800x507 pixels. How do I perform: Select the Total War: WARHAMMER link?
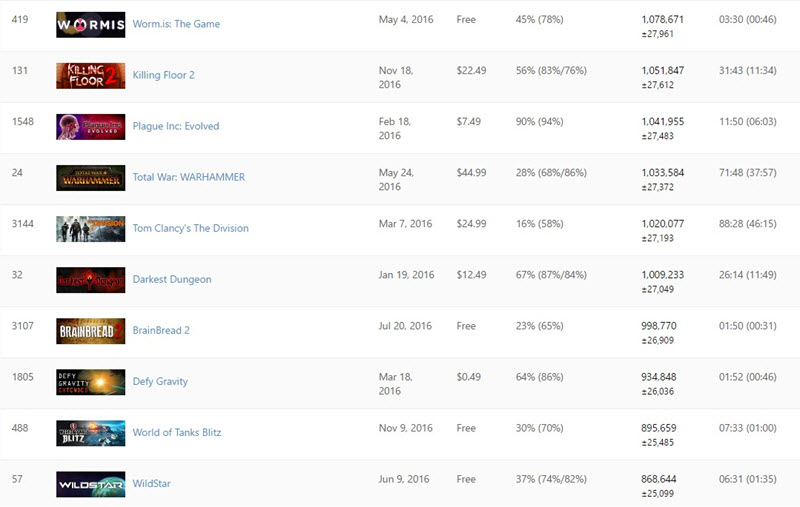pos(189,177)
